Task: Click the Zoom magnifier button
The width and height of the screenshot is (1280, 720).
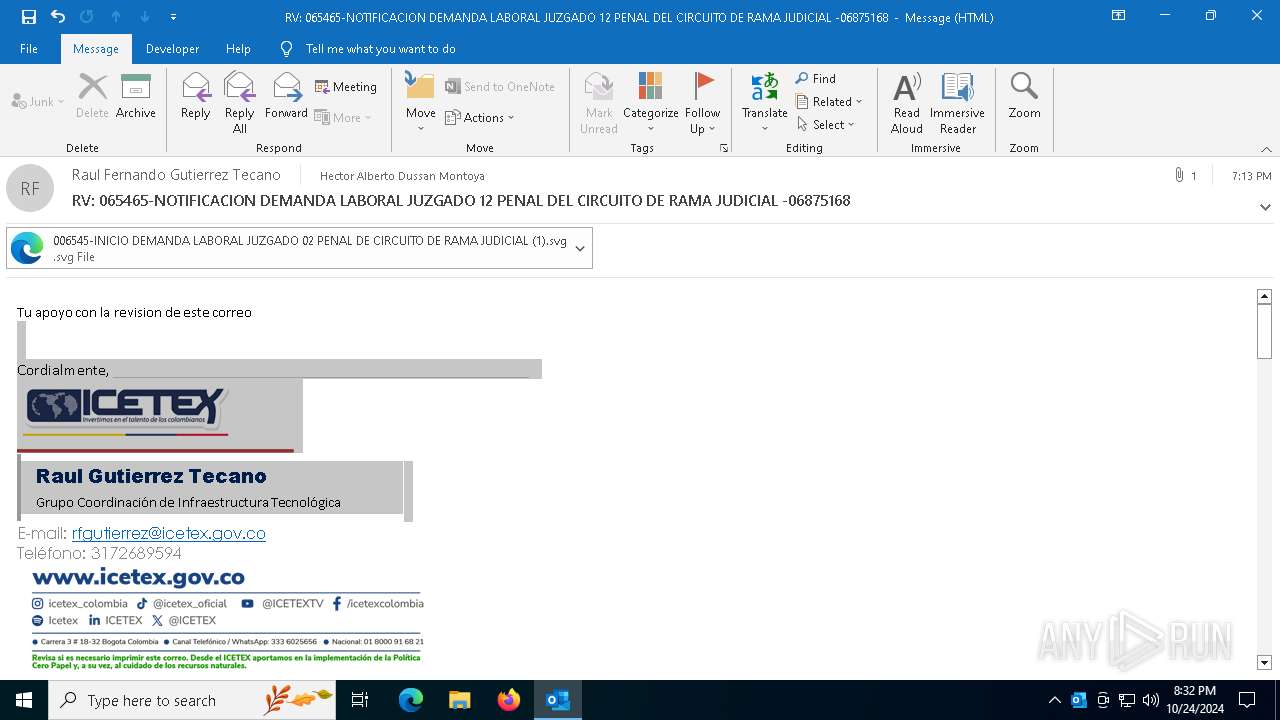Action: point(1024,96)
